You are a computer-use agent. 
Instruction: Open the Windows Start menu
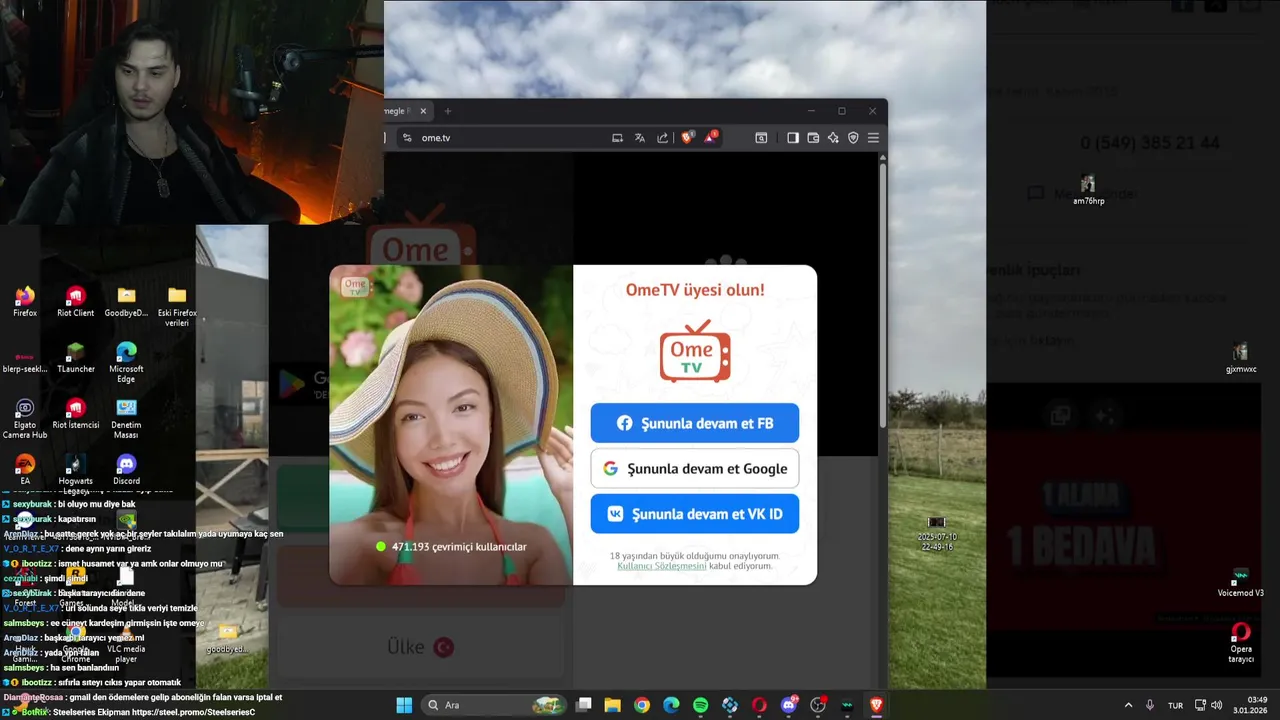tap(404, 705)
